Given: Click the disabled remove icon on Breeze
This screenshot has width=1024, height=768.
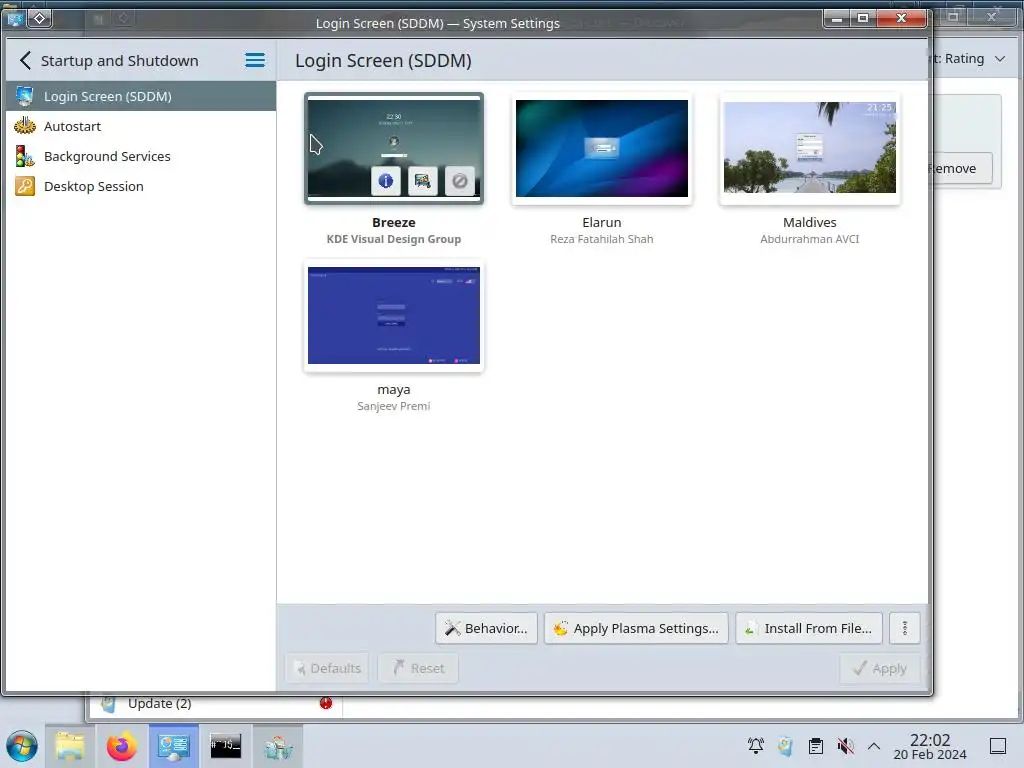Looking at the screenshot, I should tap(460, 180).
